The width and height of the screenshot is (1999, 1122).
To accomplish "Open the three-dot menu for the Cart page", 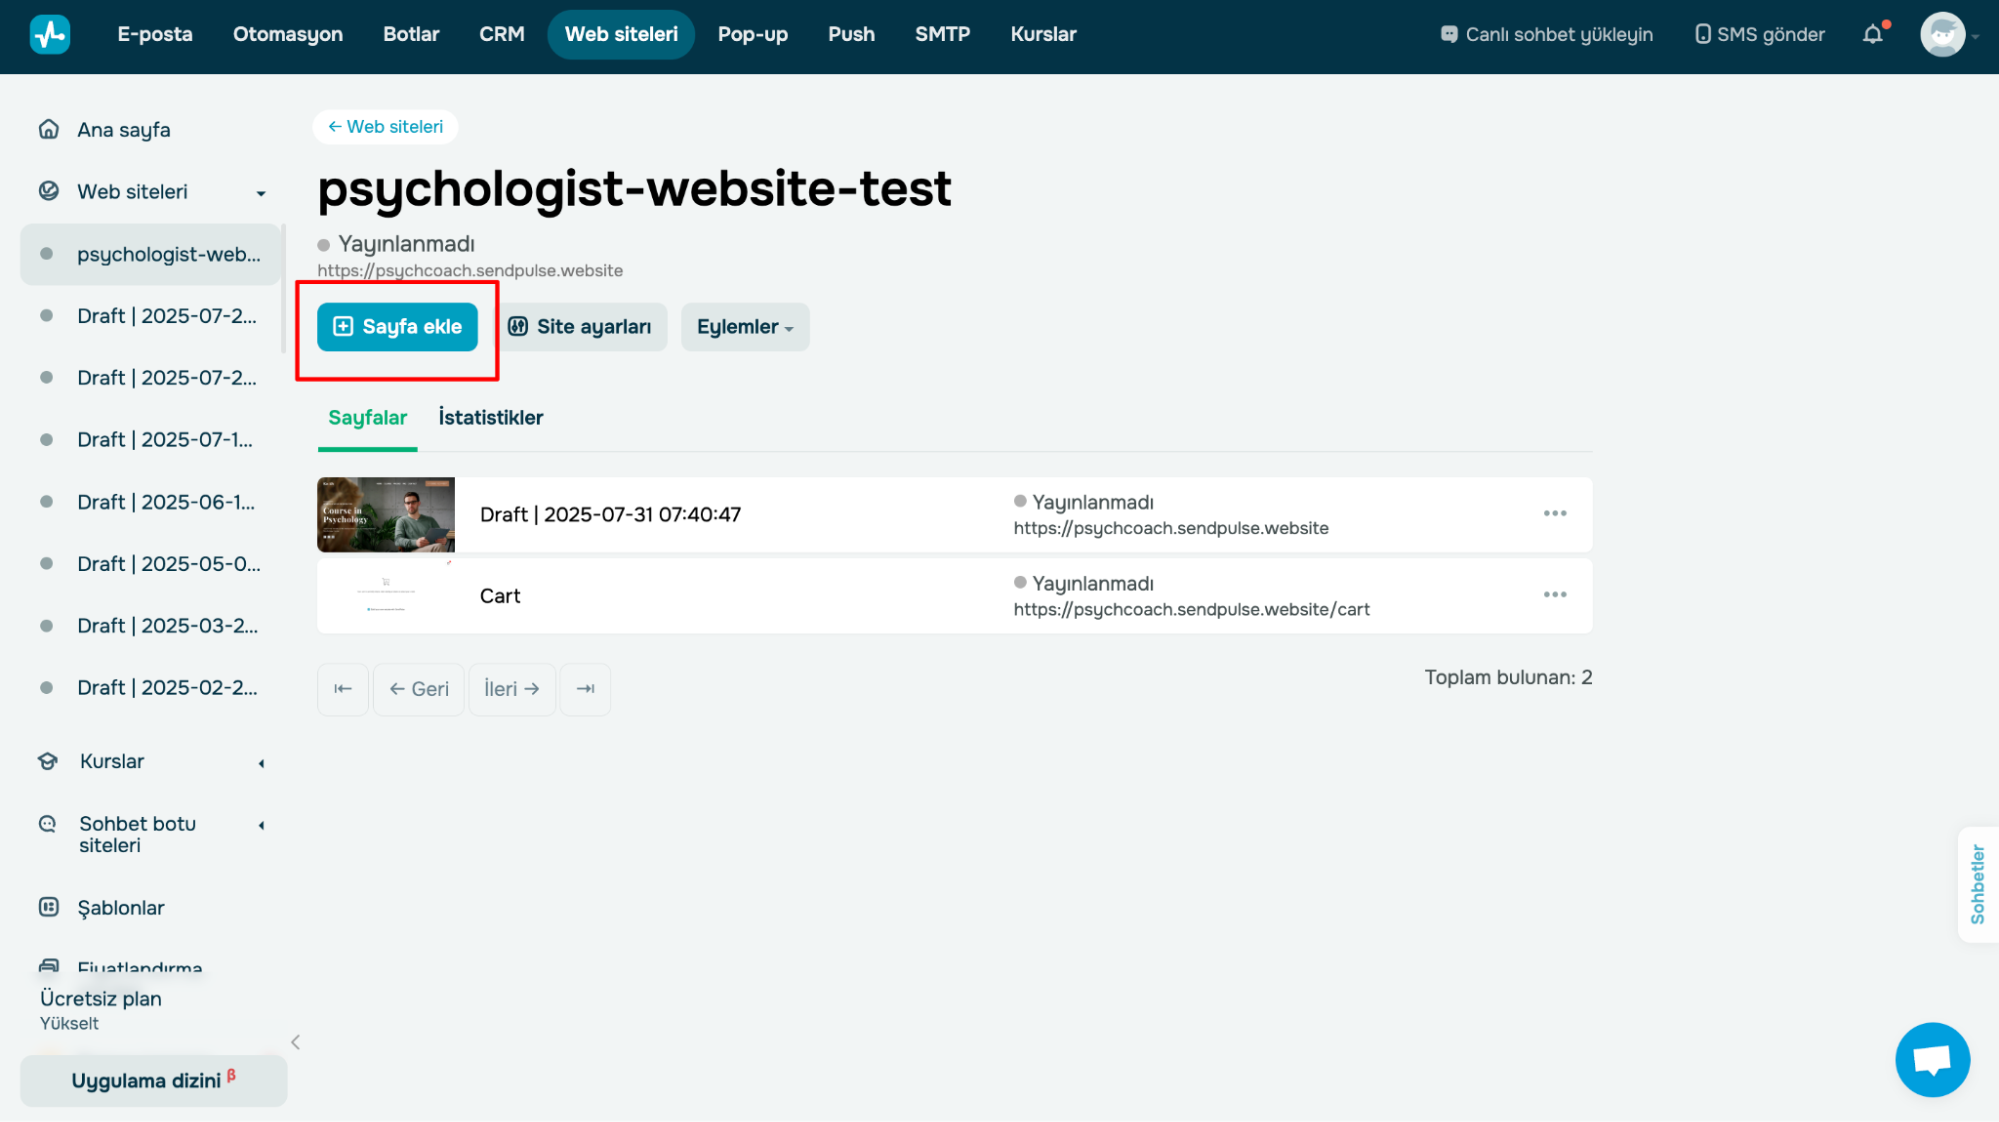I will (x=1554, y=594).
